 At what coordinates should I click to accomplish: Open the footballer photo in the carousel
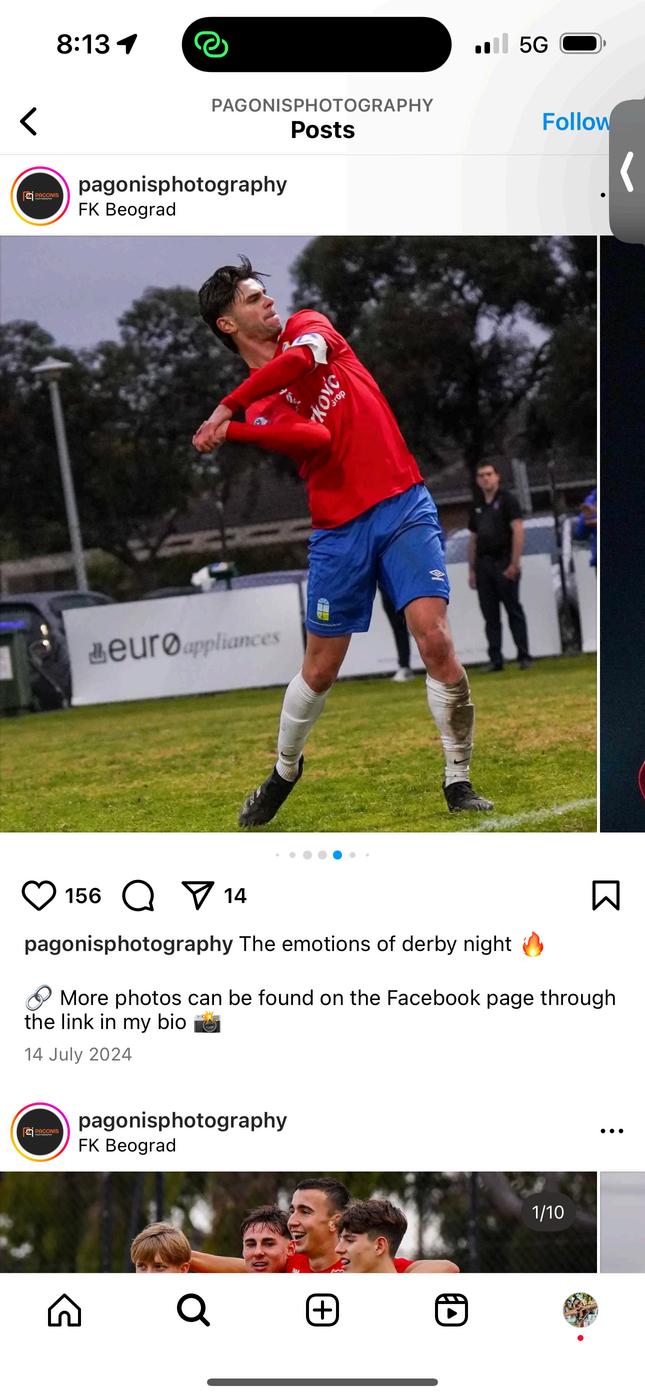click(298, 534)
